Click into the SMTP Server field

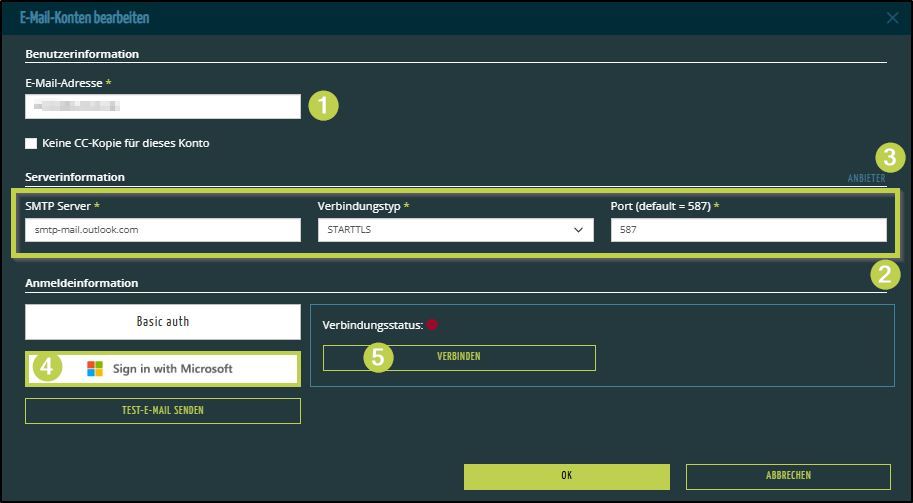coord(162,230)
